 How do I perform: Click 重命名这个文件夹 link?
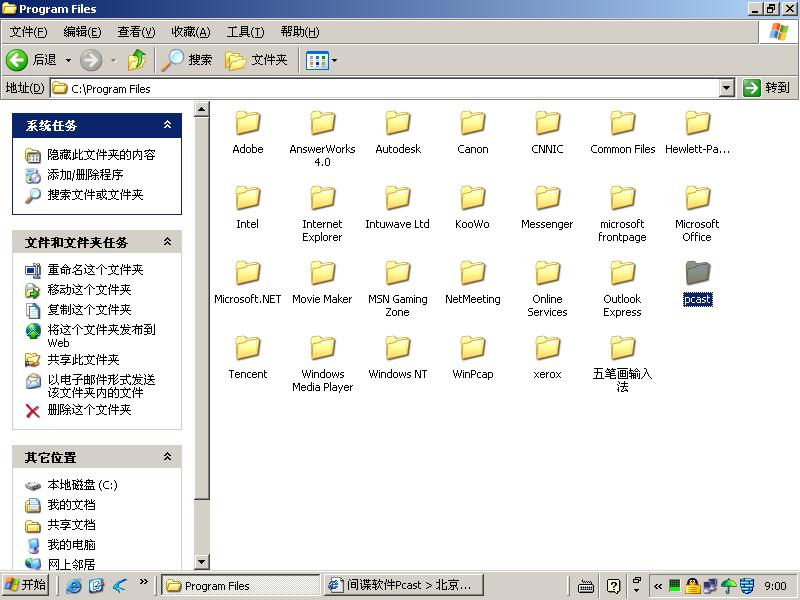95,270
